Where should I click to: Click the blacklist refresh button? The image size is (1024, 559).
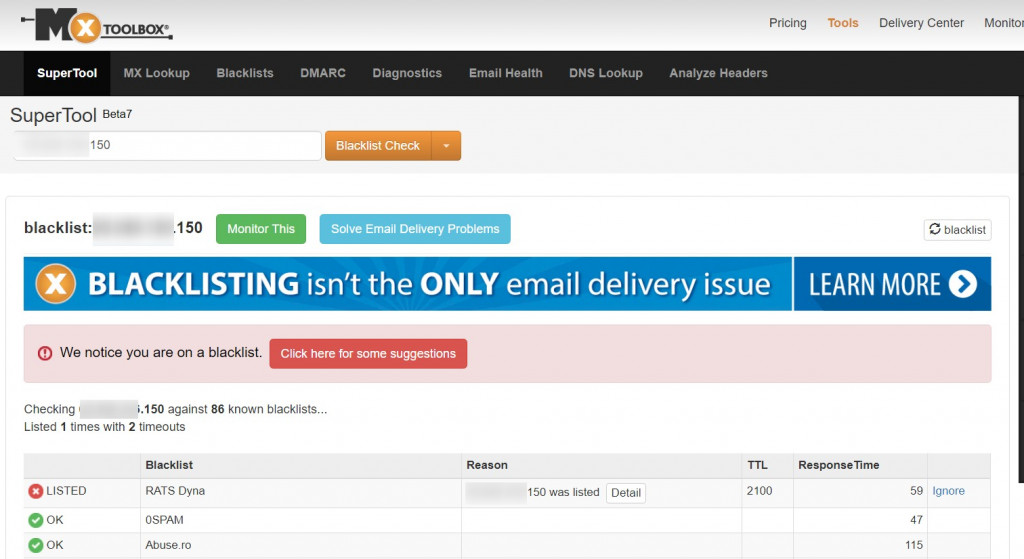[957, 230]
